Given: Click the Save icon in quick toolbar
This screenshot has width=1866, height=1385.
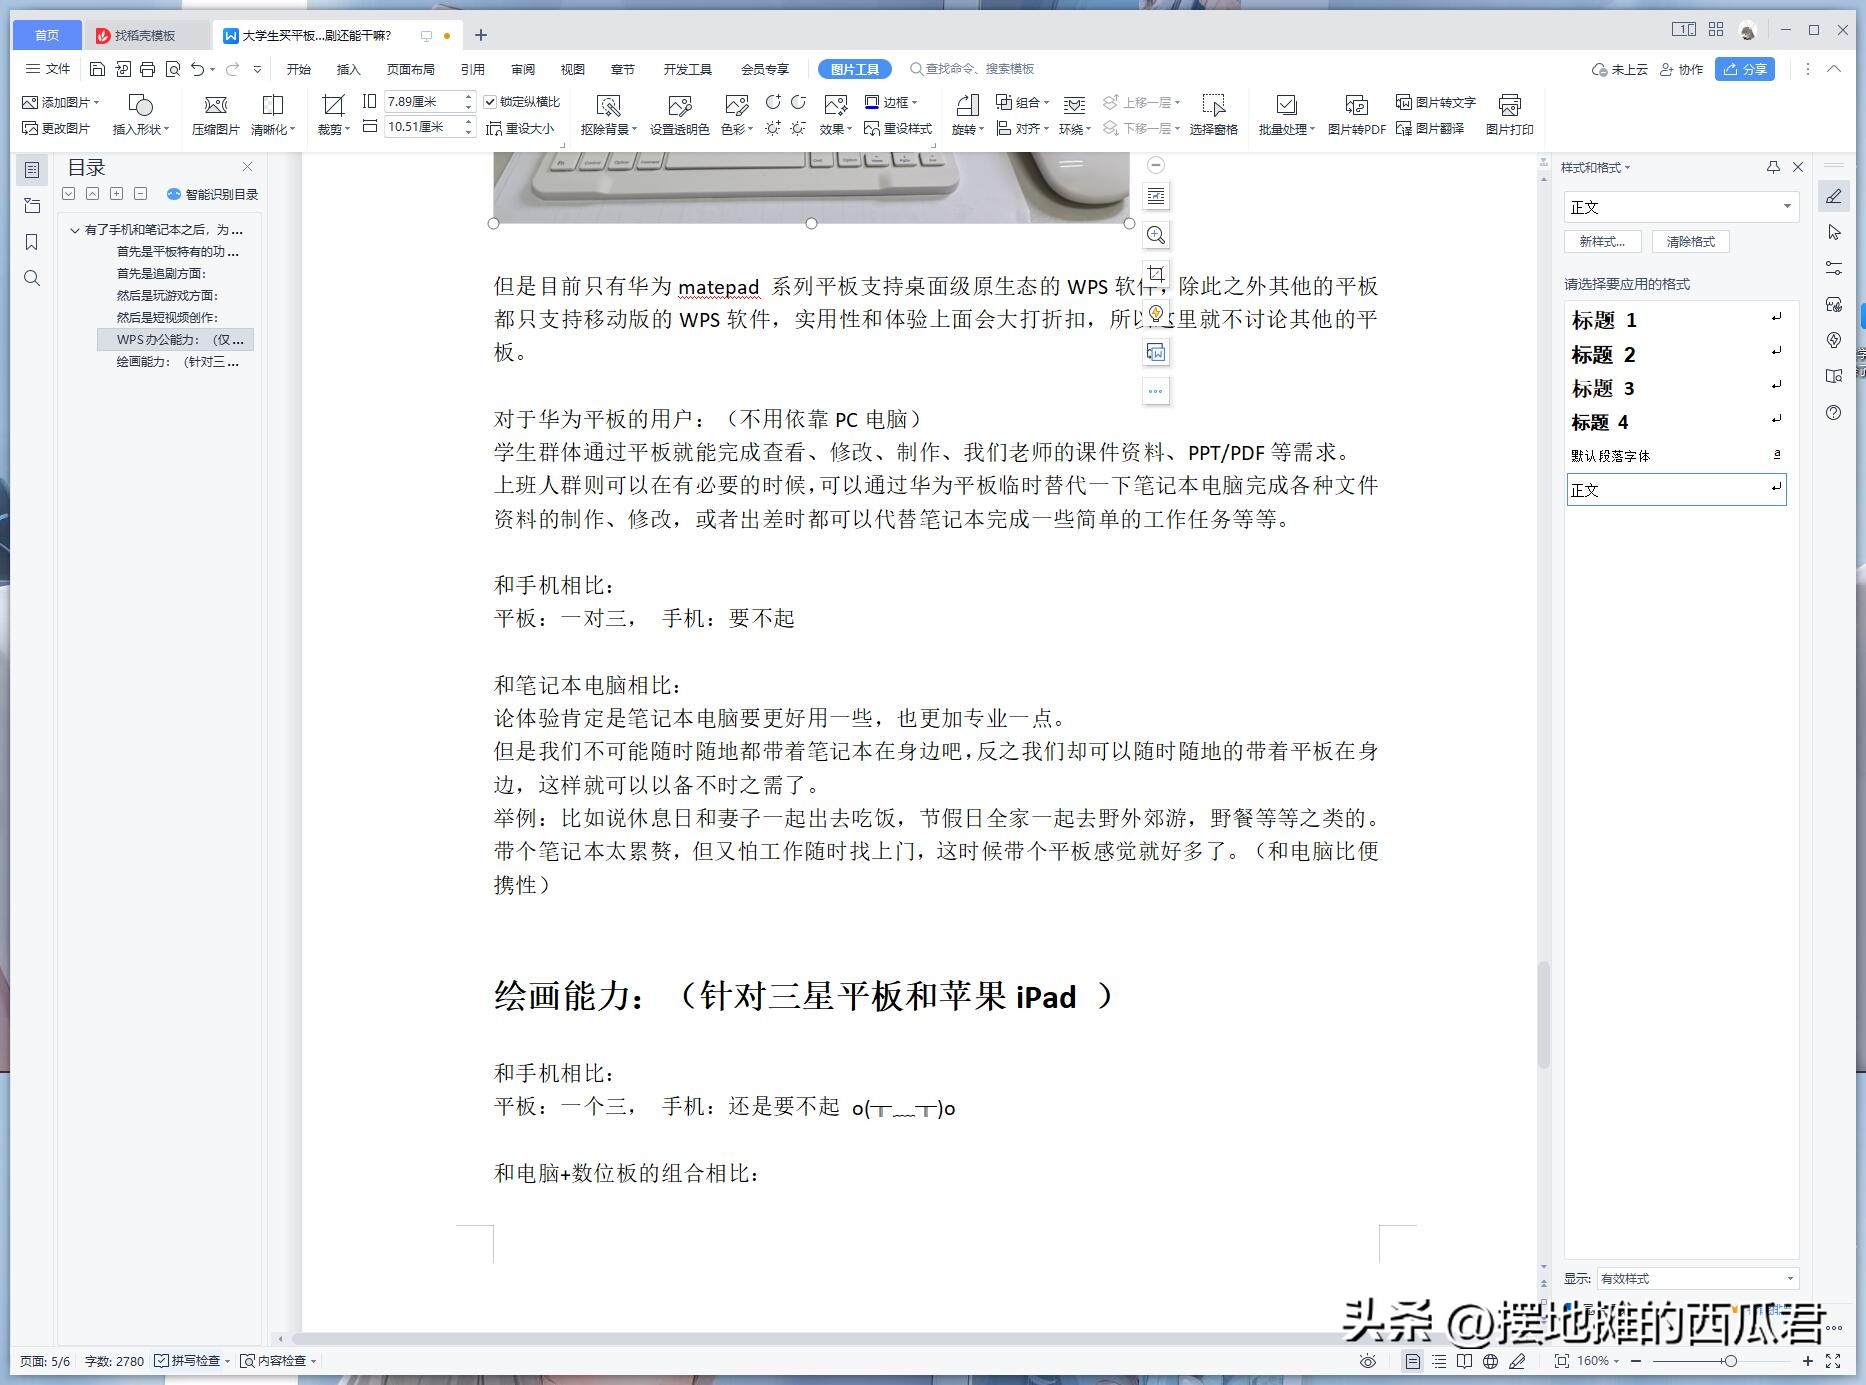Looking at the screenshot, I should point(97,69).
